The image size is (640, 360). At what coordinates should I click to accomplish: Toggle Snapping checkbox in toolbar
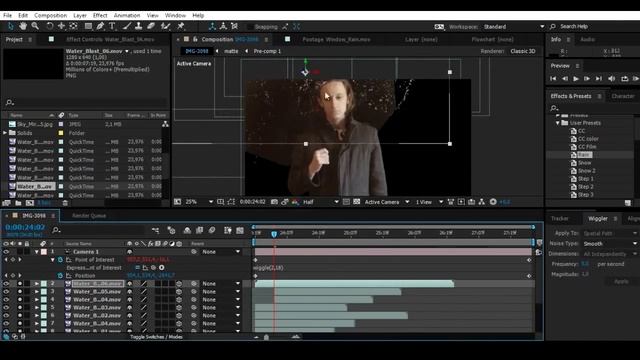250,27
